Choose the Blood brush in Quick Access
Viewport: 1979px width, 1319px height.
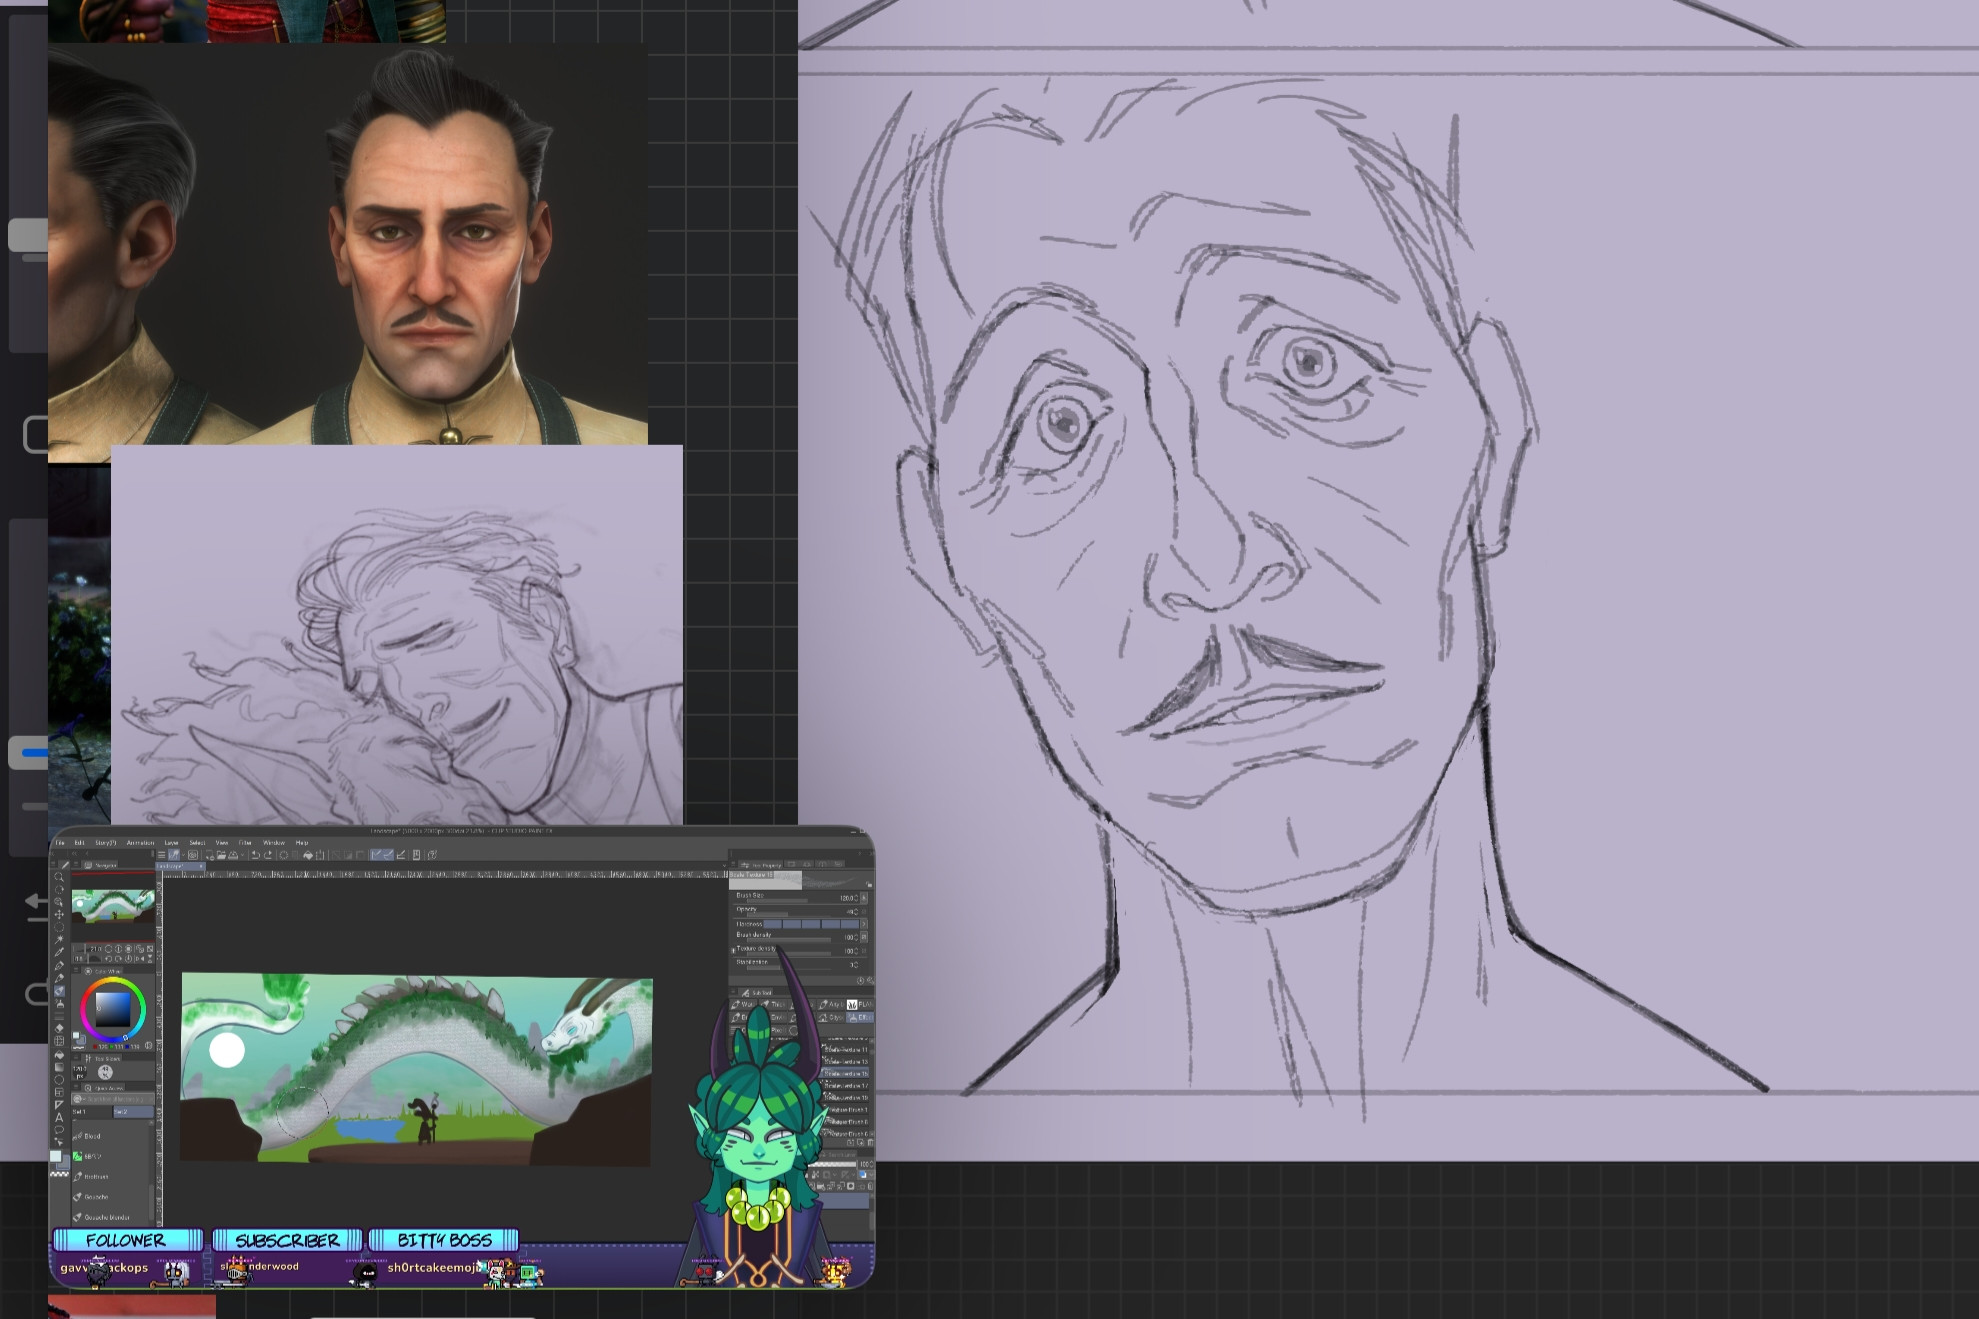(x=92, y=1136)
